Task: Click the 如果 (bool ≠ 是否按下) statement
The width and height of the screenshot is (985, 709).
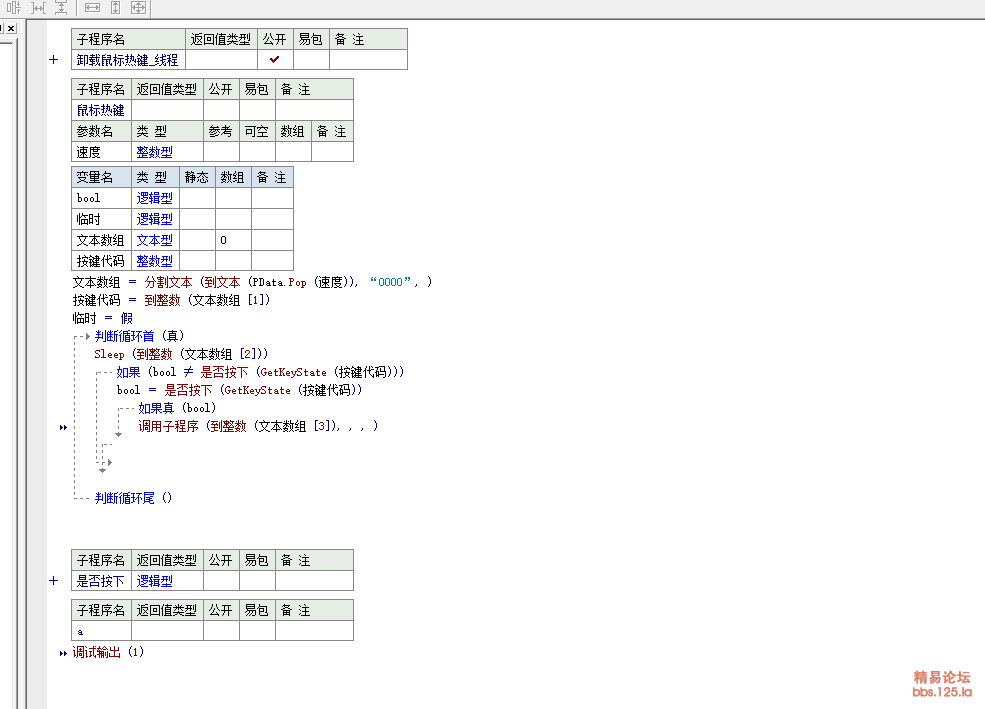Action: pyautogui.click(x=260, y=372)
